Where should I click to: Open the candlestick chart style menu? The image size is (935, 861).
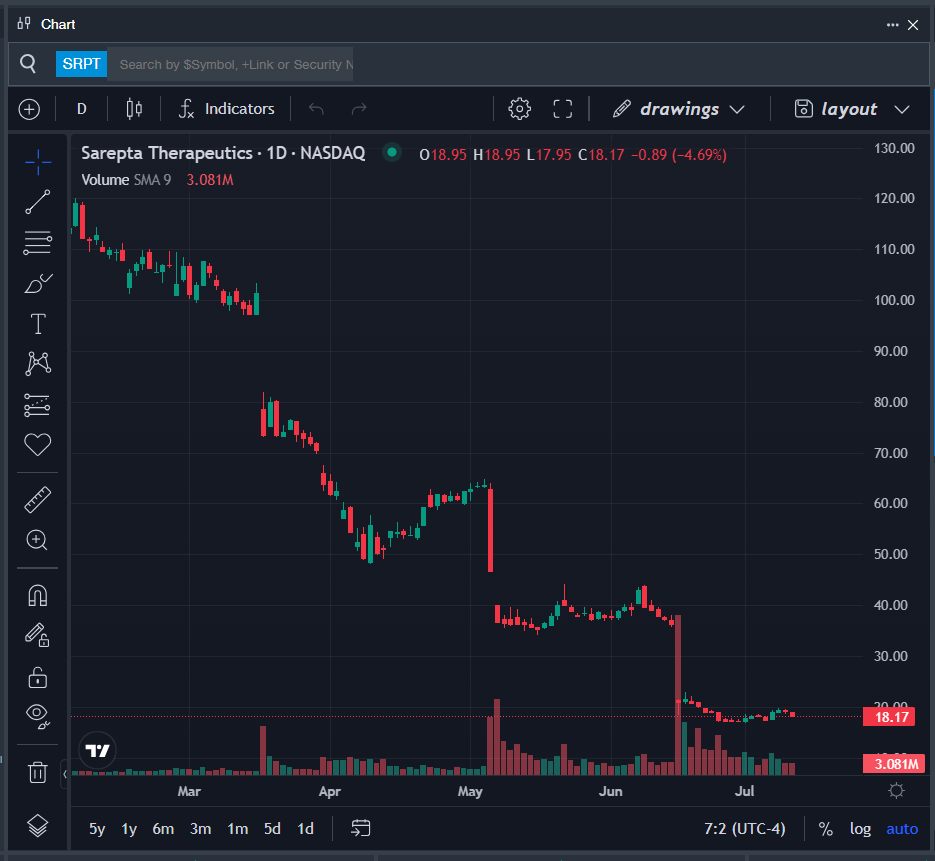click(134, 109)
